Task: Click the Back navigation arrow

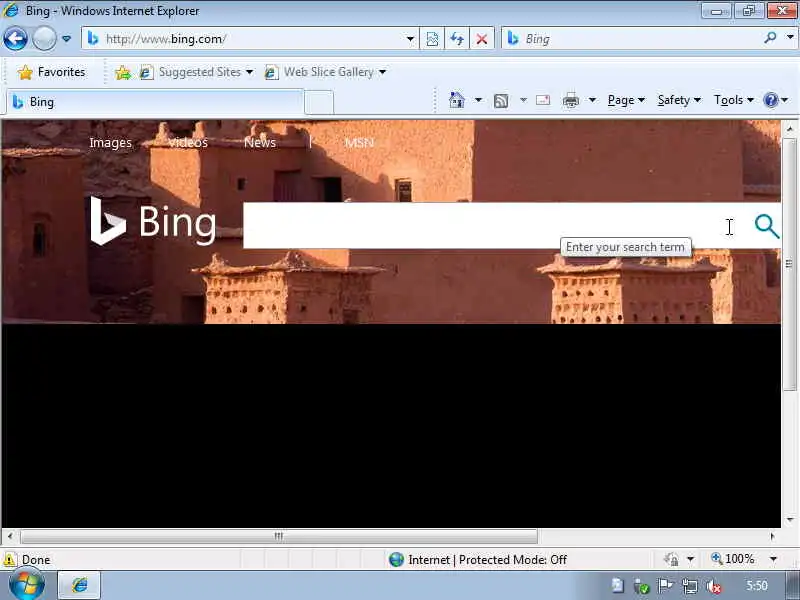Action: click(15, 39)
